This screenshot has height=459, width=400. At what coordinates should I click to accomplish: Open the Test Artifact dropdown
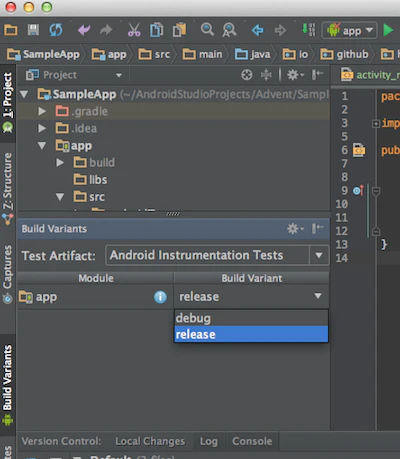pyautogui.click(x=217, y=256)
